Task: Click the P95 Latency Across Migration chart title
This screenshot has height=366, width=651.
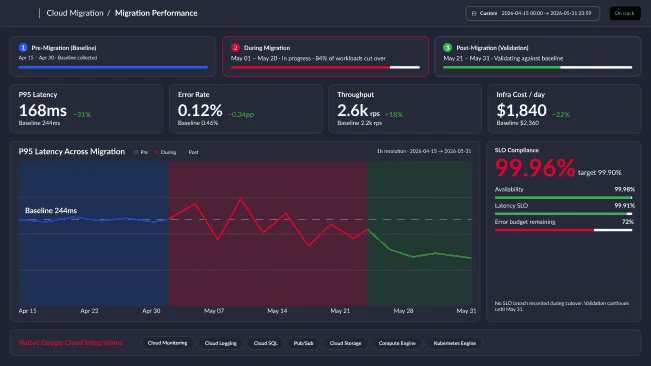Action: [71, 152]
